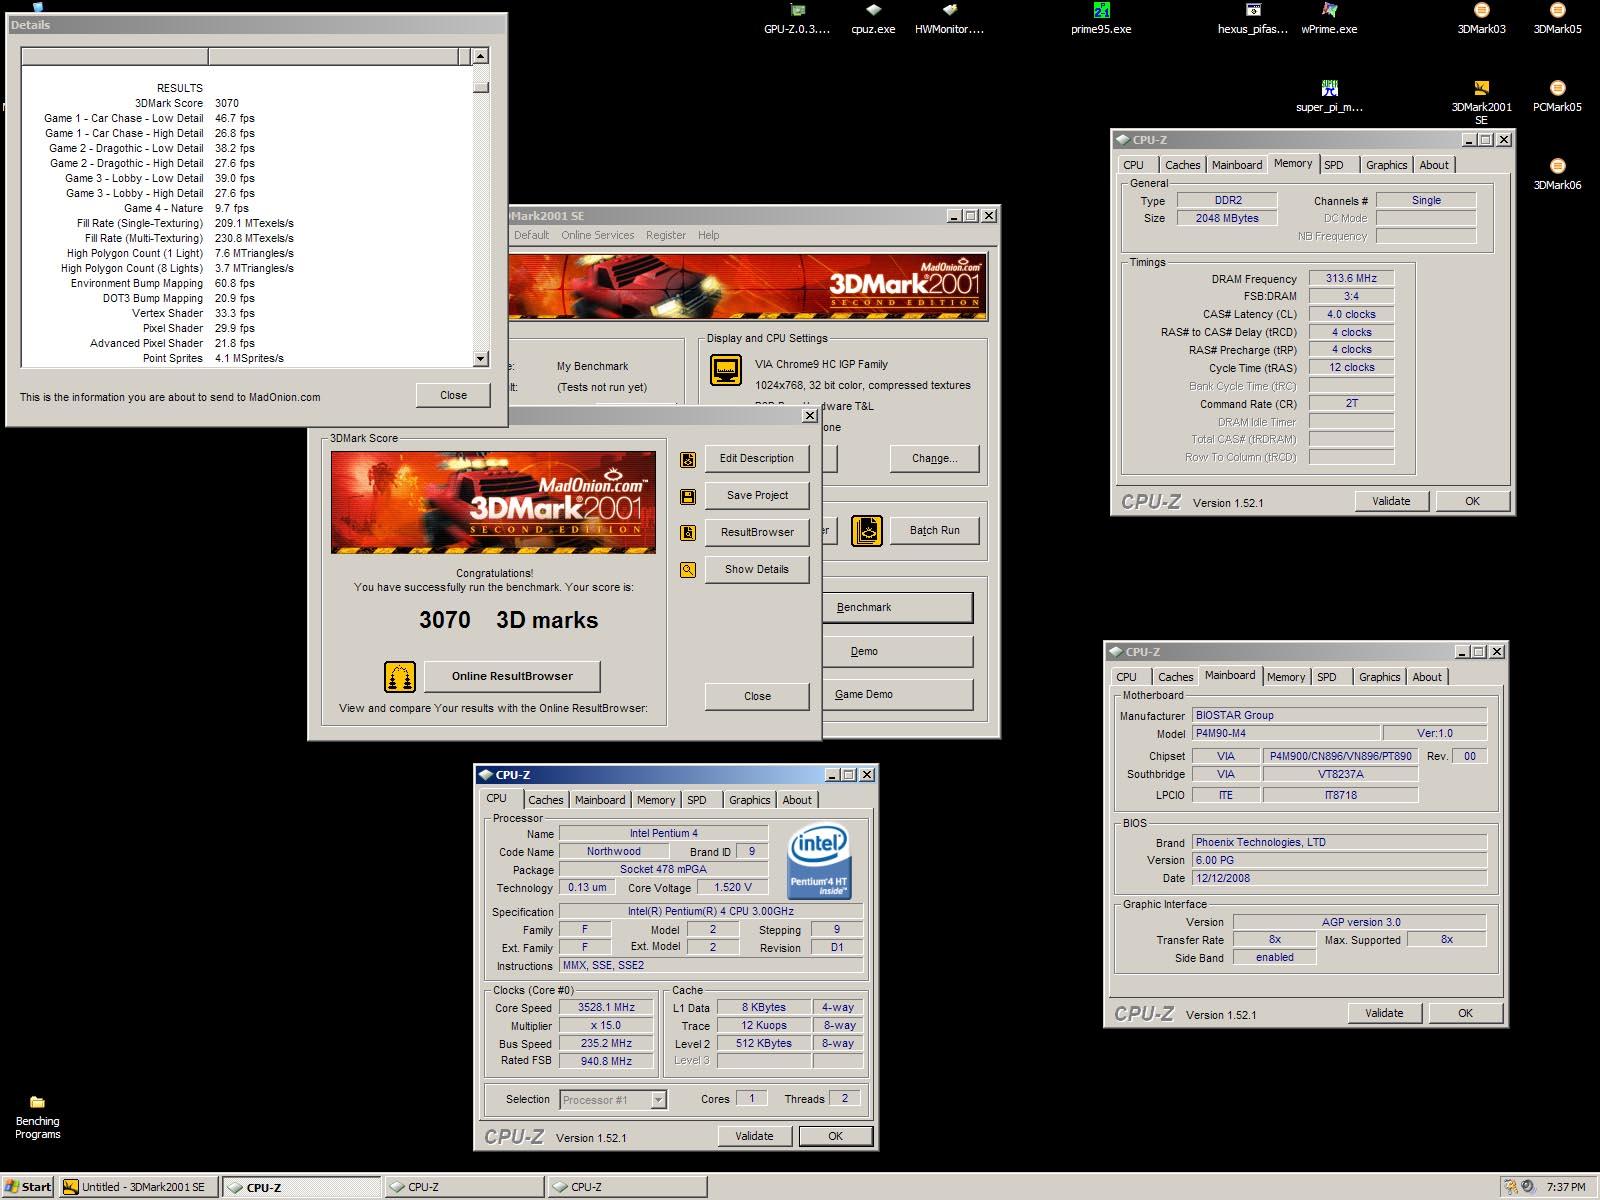Click taskbar clock showing 7:37 PM
Image resolution: width=1600 pixels, height=1200 pixels.
click(1566, 1187)
